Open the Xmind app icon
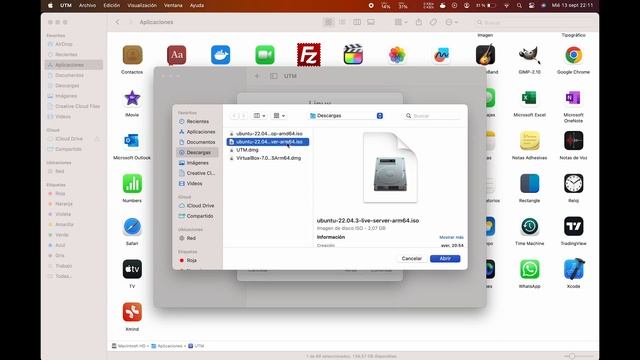The width and height of the screenshot is (640, 360). tap(132, 312)
